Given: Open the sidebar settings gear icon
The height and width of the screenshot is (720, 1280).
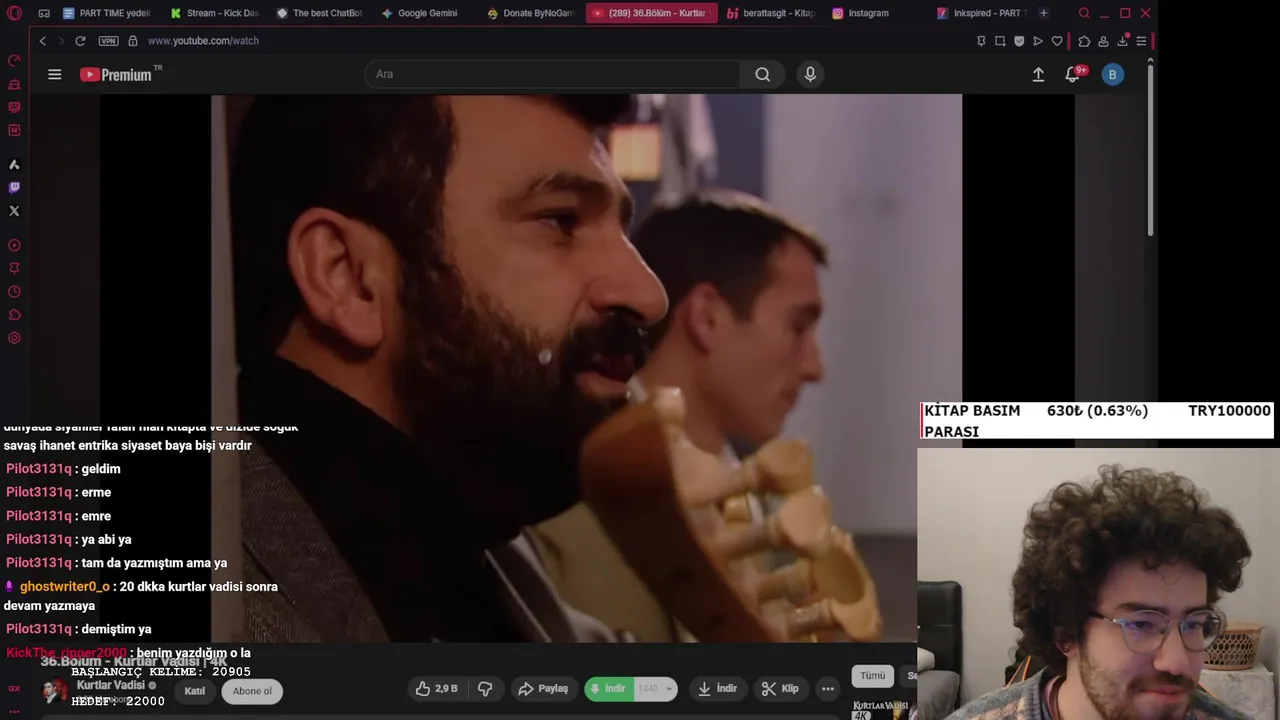Looking at the screenshot, I should tap(14, 338).
